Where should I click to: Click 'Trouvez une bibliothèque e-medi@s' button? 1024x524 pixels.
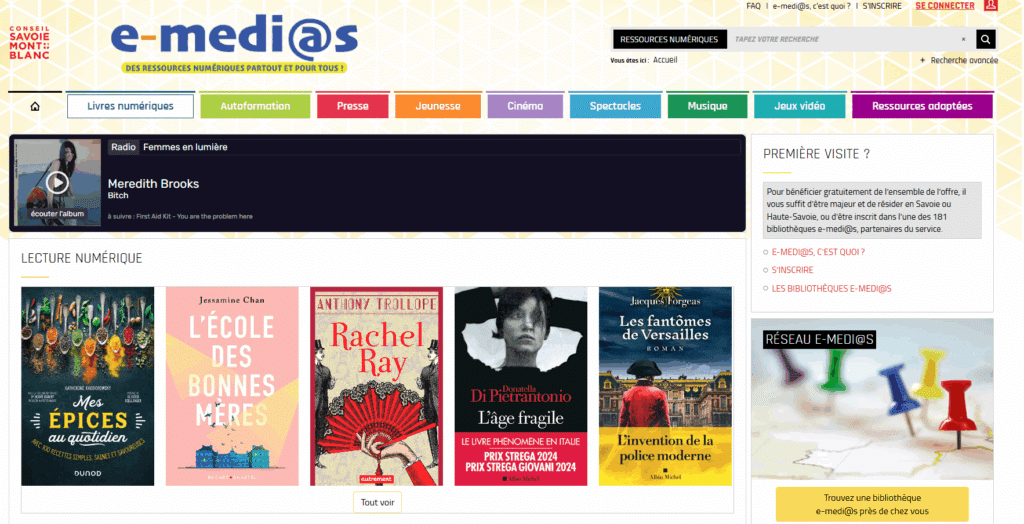(x=872, y=504)
